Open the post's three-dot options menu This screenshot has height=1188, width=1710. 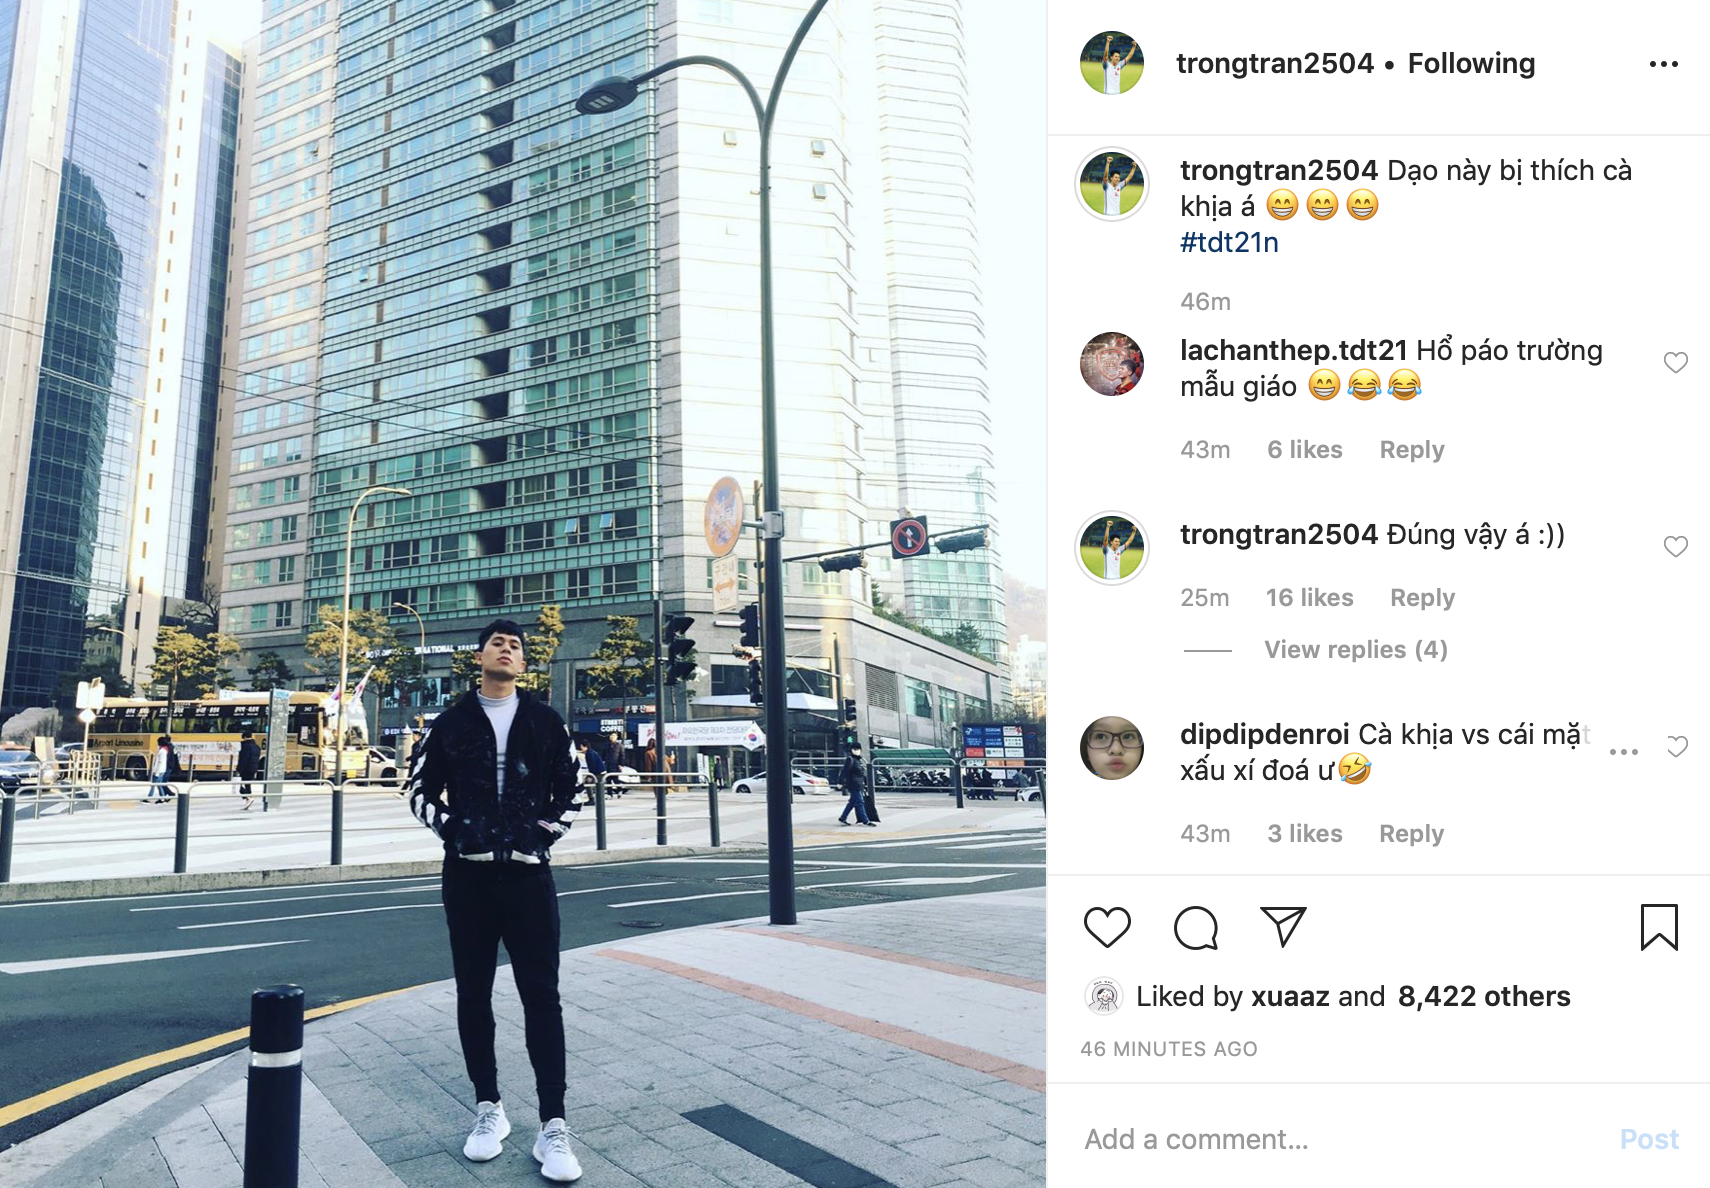coord(1664,64)
